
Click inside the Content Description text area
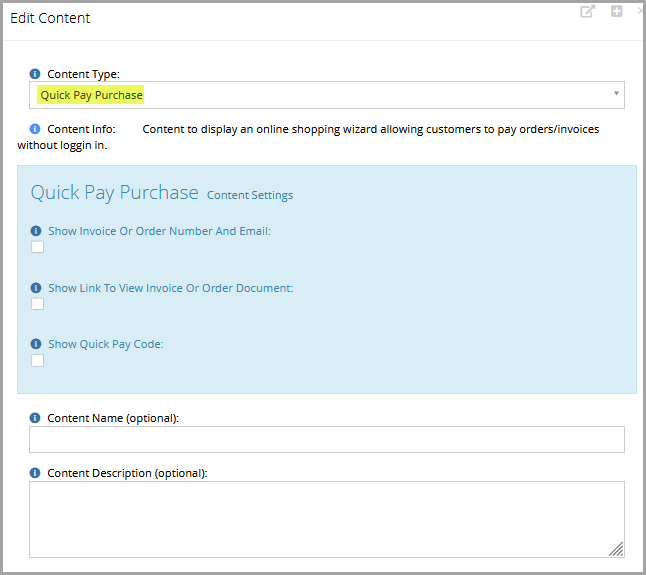(327, 519)
